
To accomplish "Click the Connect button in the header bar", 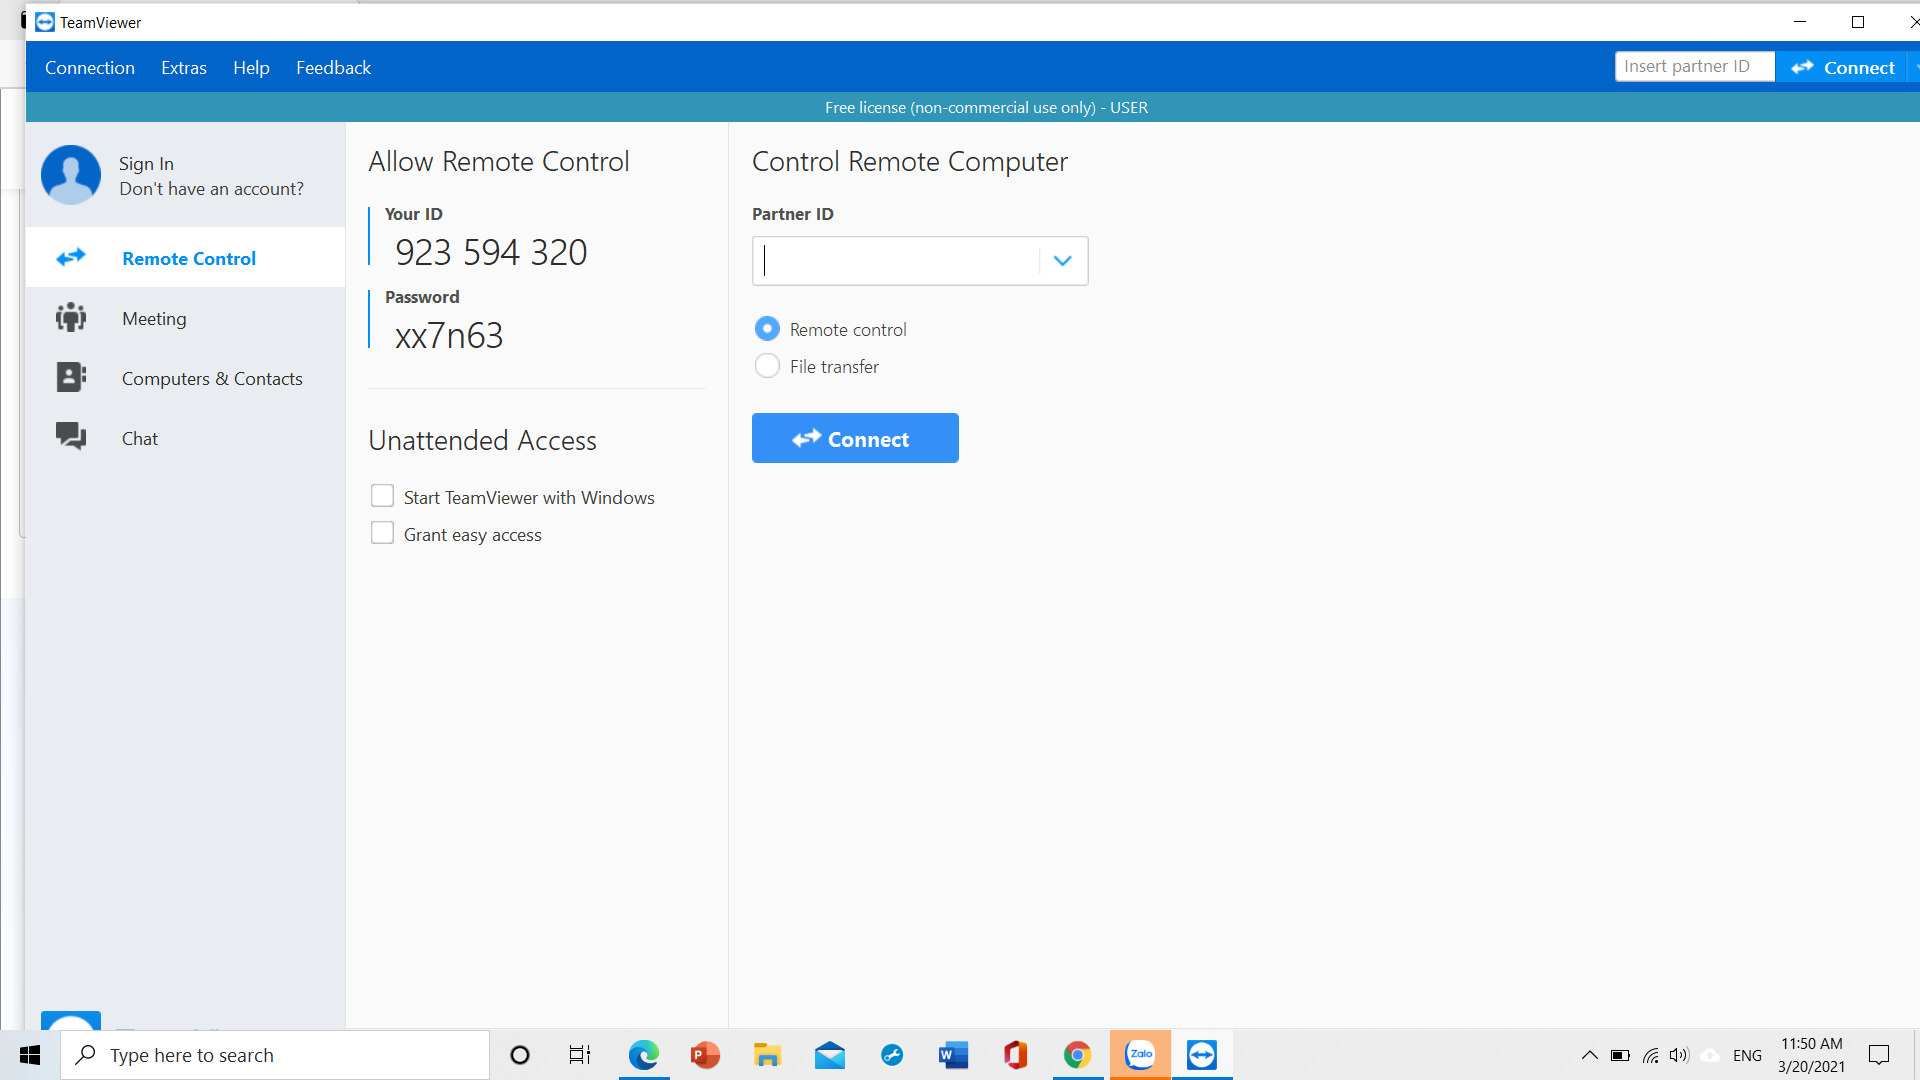I will point(1843,67).
